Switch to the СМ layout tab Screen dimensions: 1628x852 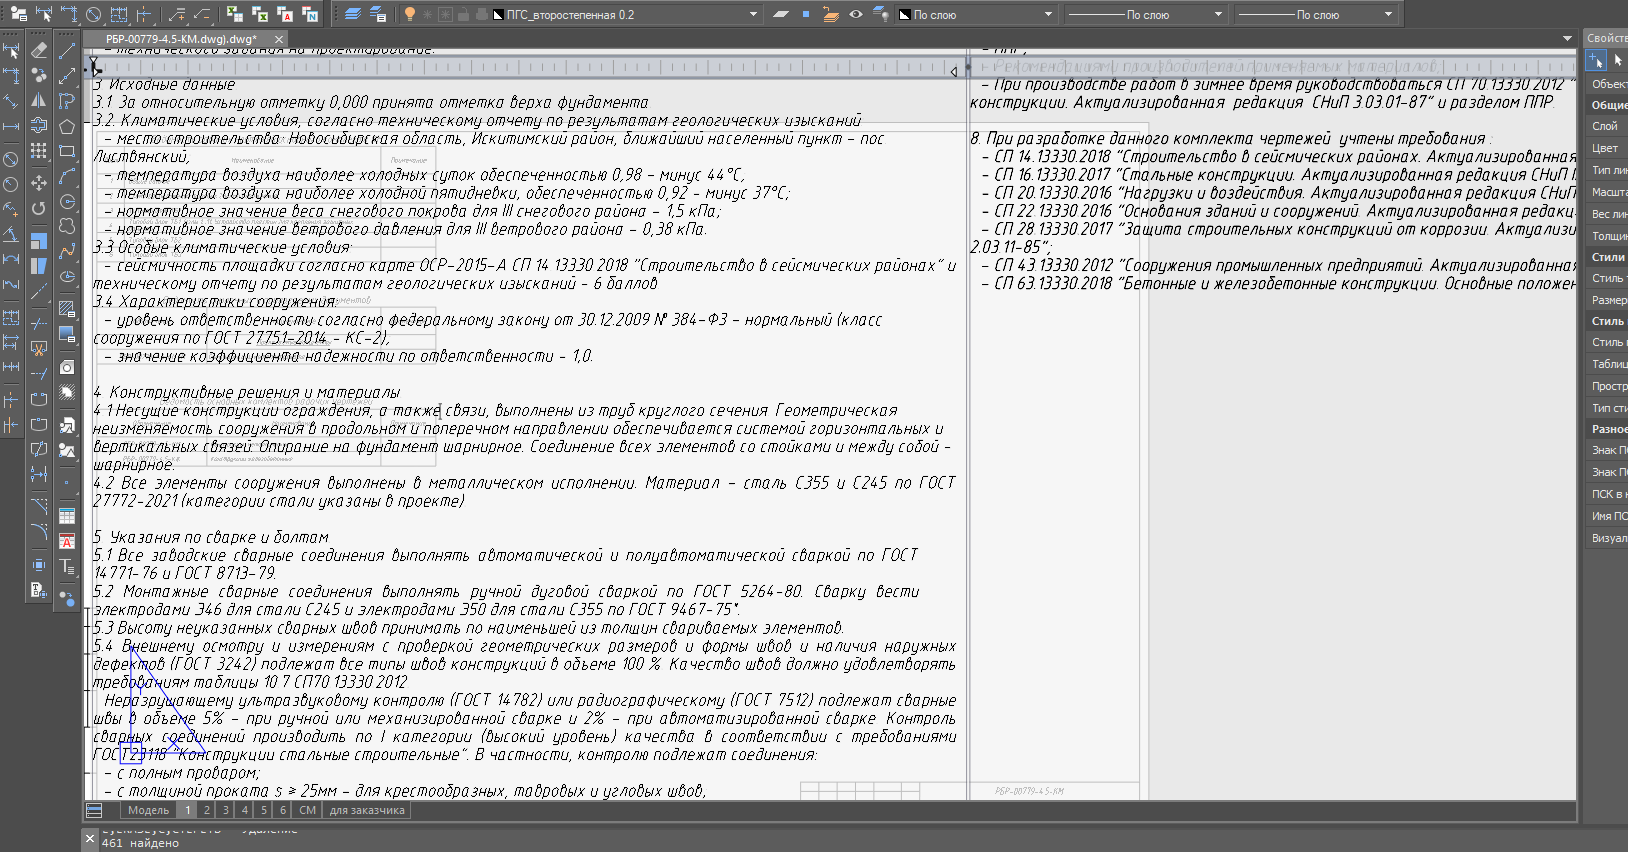tap(308, 810)
